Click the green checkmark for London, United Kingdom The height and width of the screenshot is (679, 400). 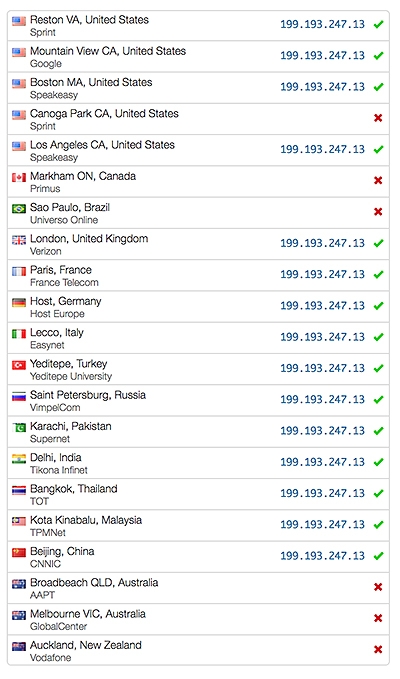pyautogui.click(x=378, y=243)
